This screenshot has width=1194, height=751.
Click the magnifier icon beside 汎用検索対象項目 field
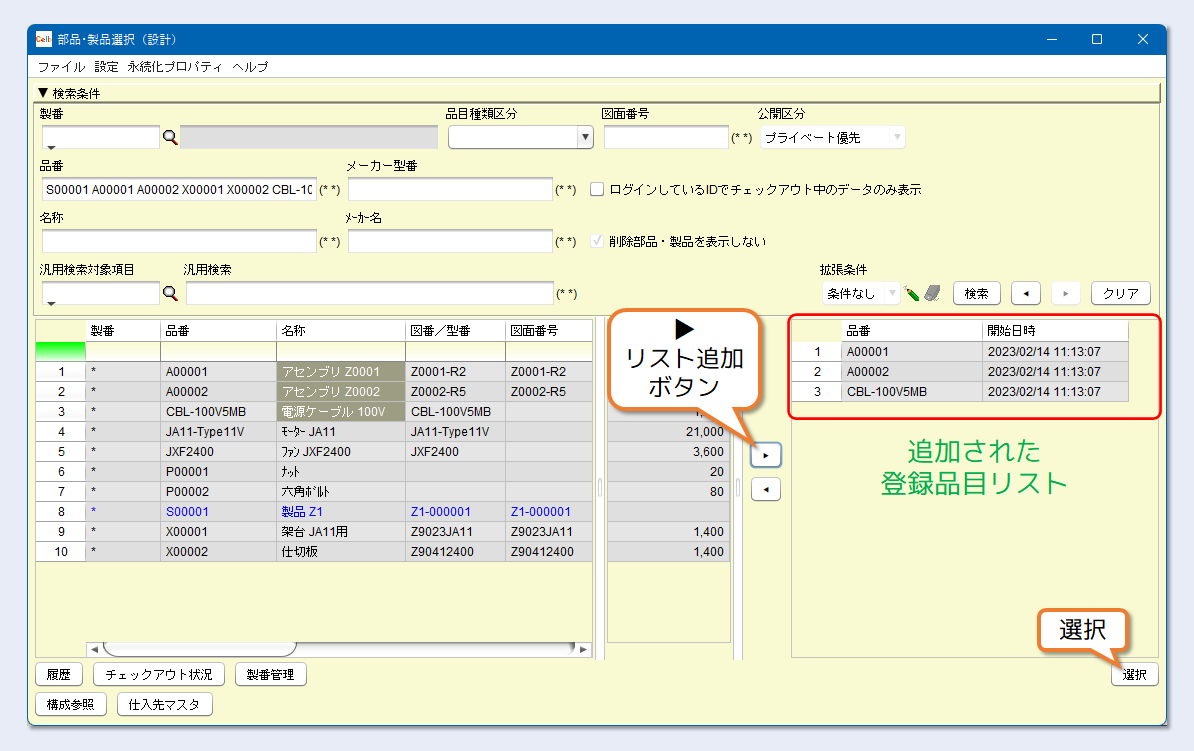pyautogui.click(x=171, y=293)
